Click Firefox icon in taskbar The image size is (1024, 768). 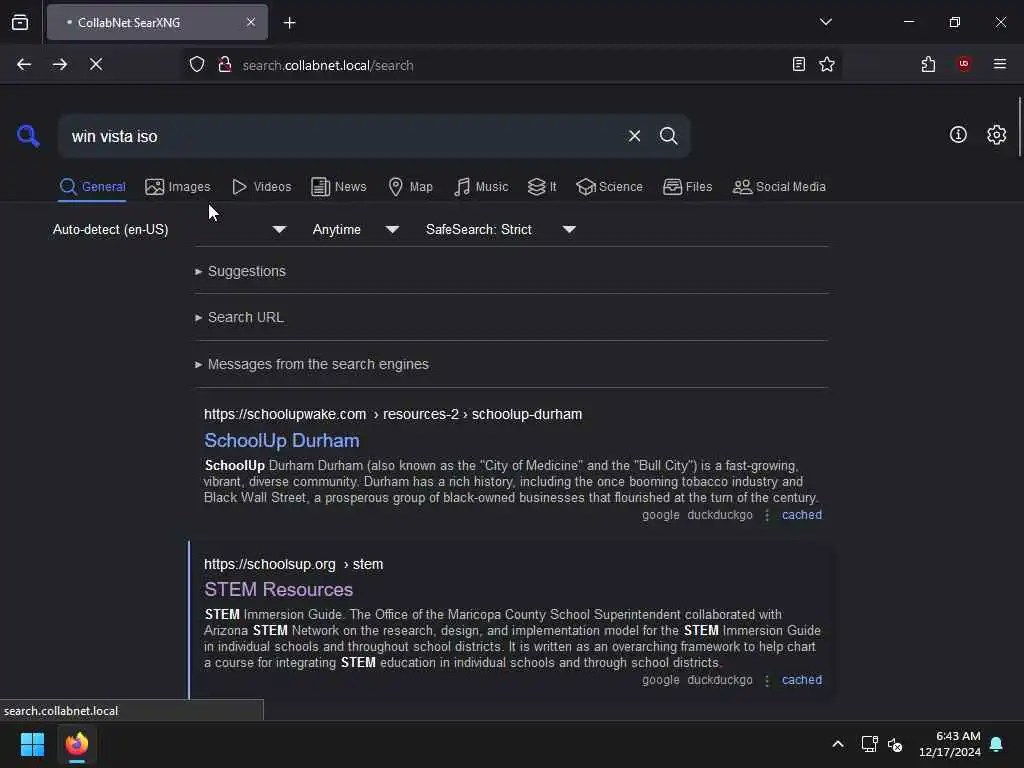coord(77,744)
